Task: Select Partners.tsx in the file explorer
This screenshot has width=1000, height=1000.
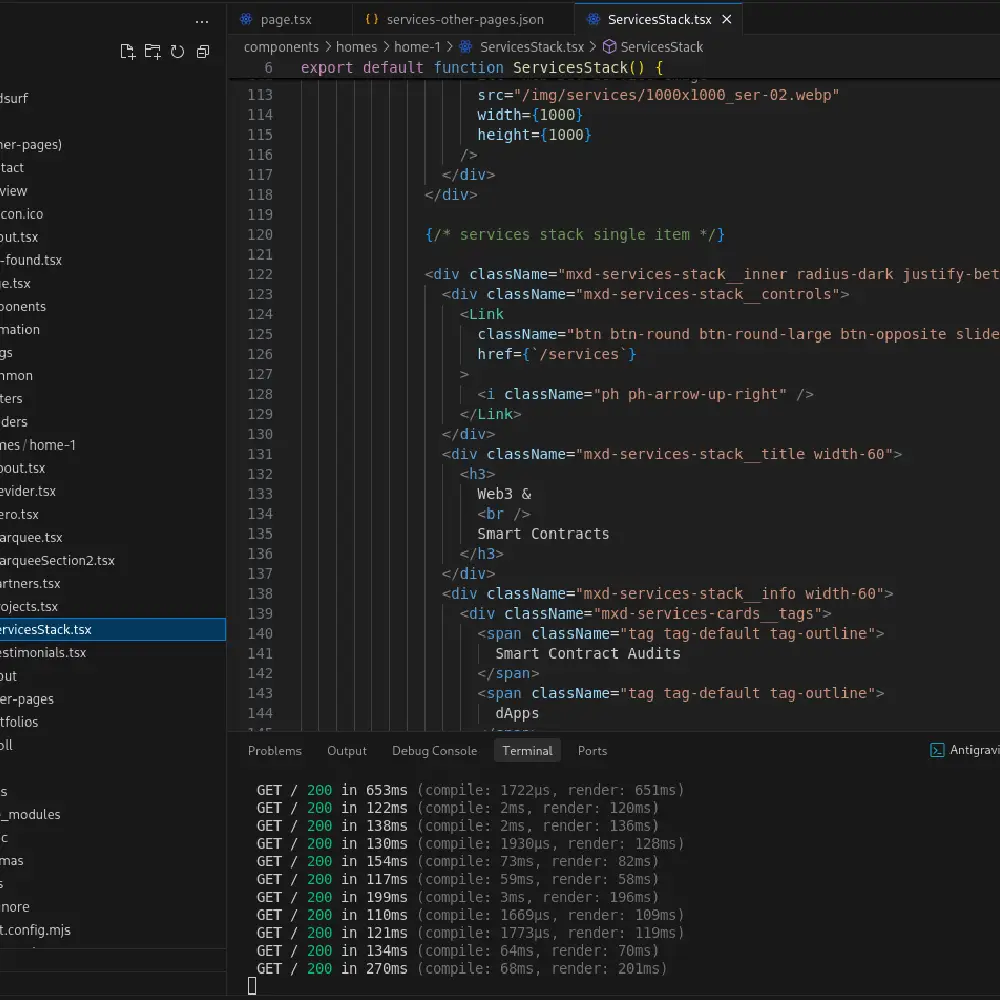Action: (30, 583)
